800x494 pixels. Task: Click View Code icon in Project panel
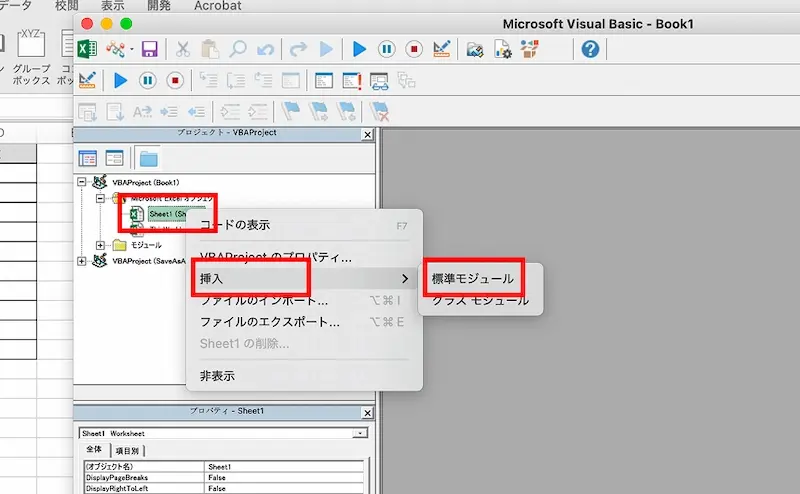[x=88, y=158]
